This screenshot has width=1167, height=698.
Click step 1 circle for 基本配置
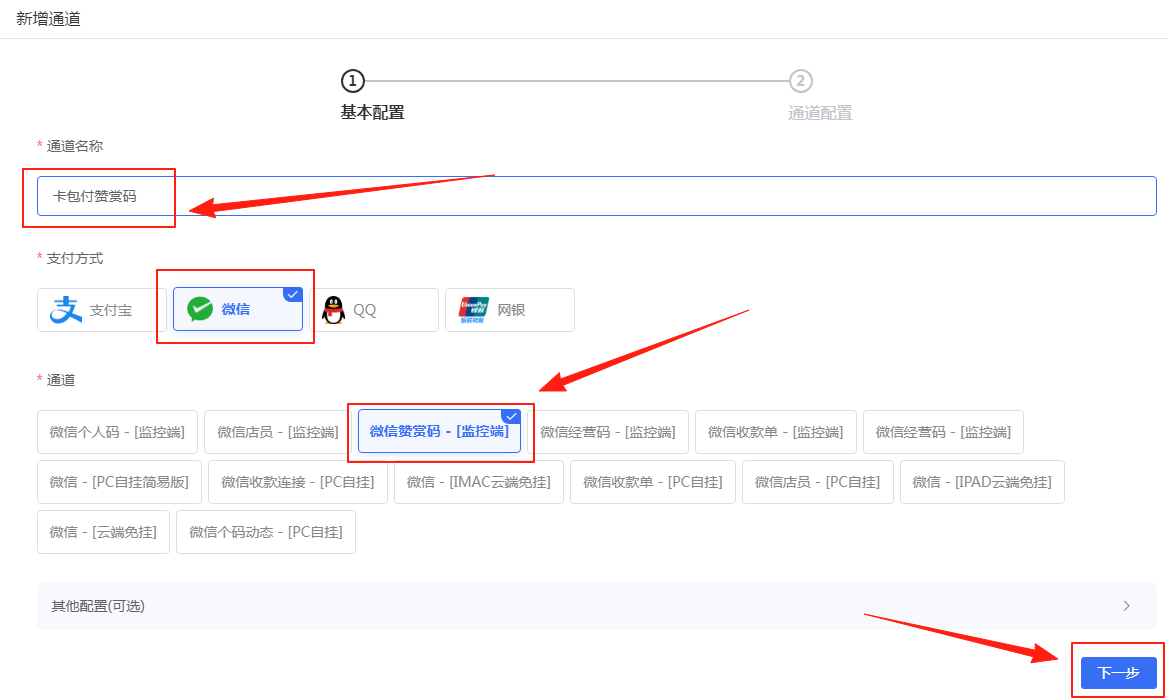tap(352, 81)
